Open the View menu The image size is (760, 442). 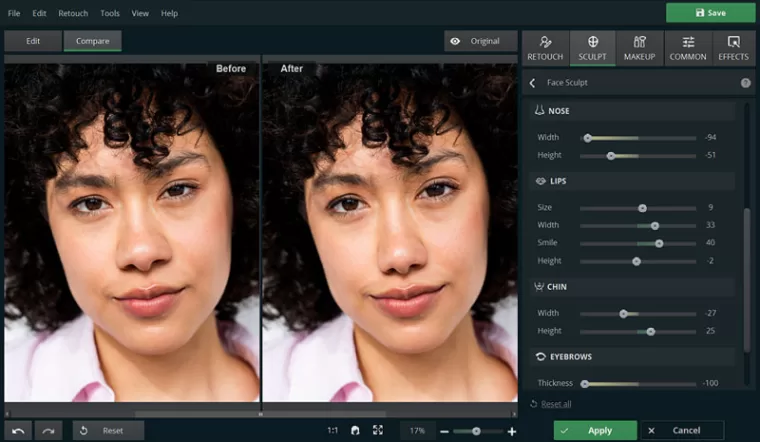tap(140, 13)
